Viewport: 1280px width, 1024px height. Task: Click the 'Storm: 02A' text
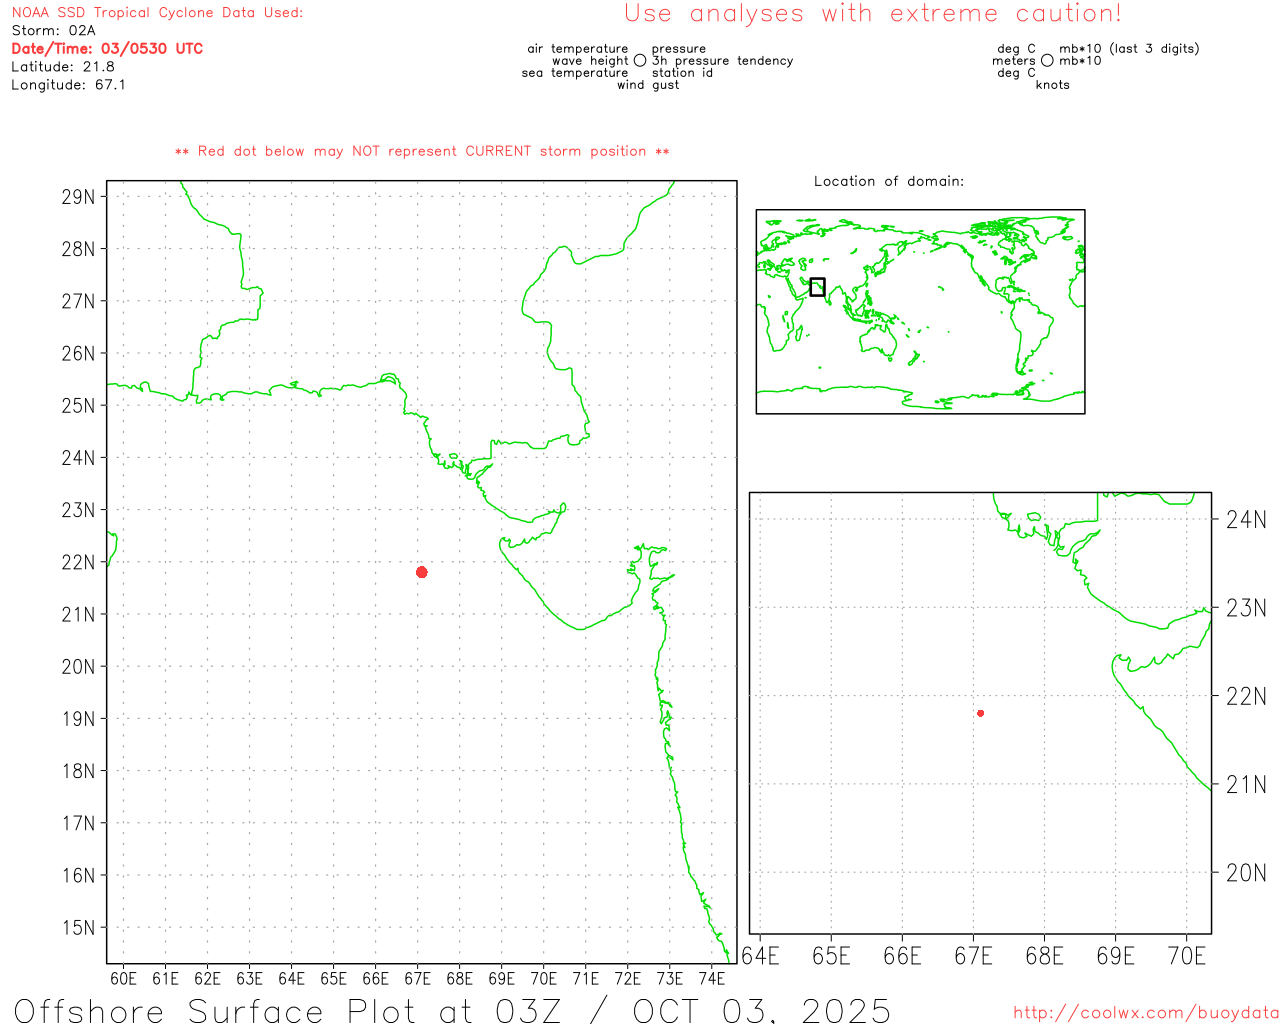[53, 31]
